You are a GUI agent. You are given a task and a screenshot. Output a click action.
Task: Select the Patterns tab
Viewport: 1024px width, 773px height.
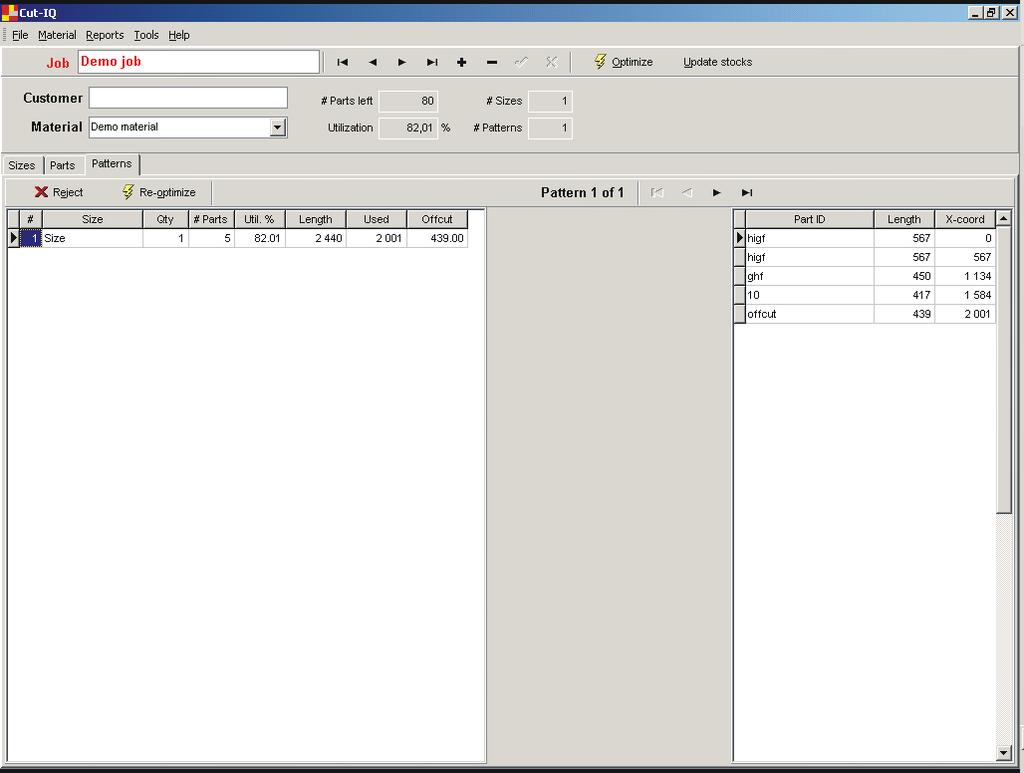(112, 164)
